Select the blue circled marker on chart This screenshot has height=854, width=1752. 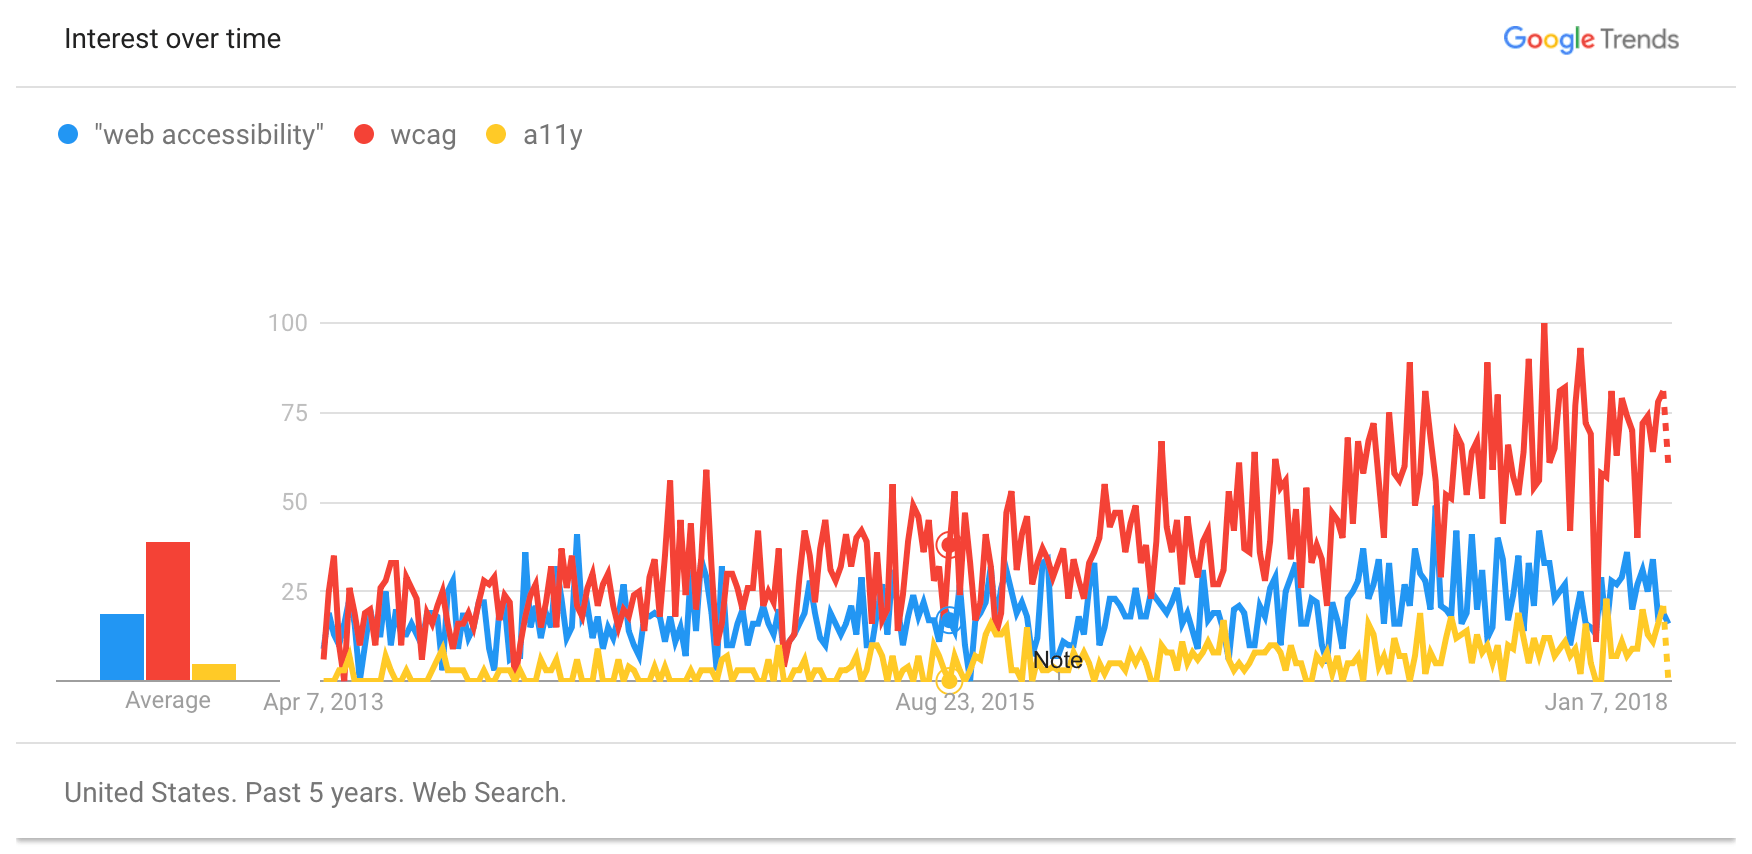click(x=948, y=620)
